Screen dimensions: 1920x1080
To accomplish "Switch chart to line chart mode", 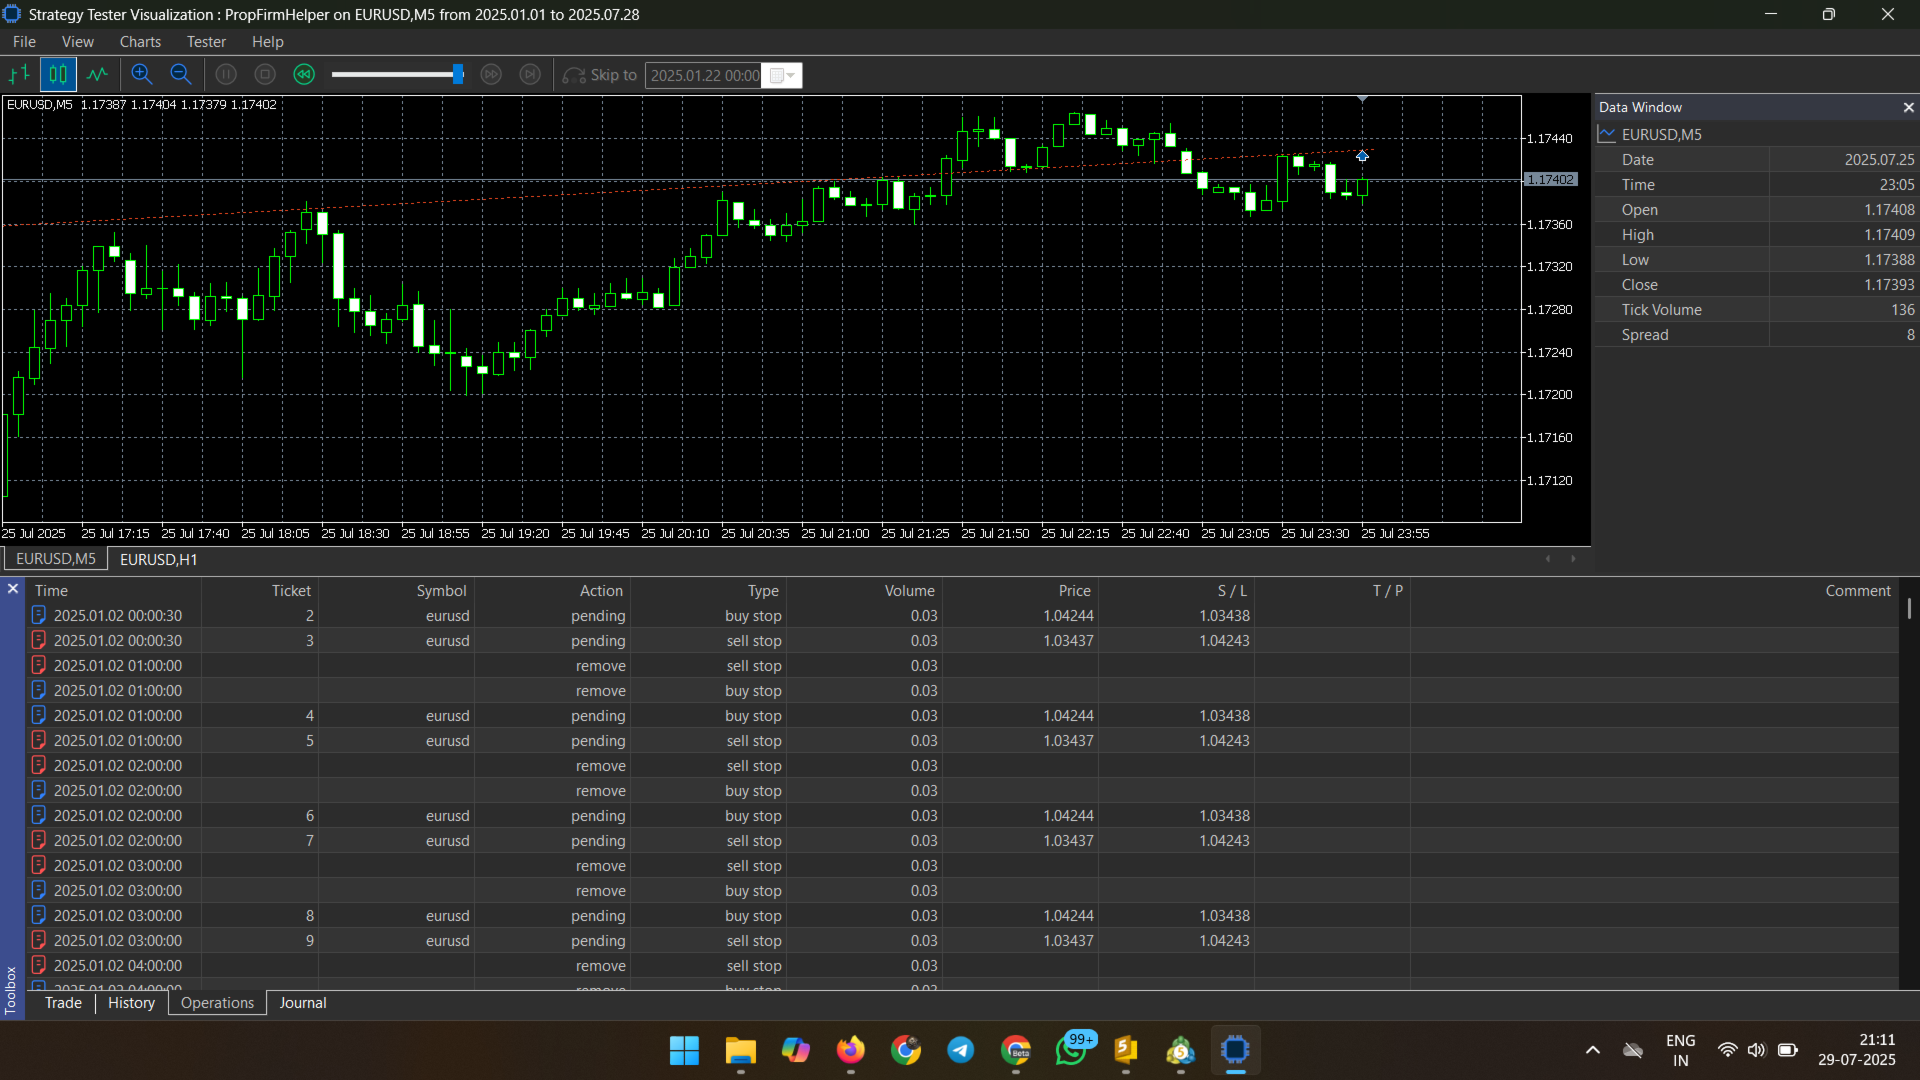I will [x=97, y=74].
